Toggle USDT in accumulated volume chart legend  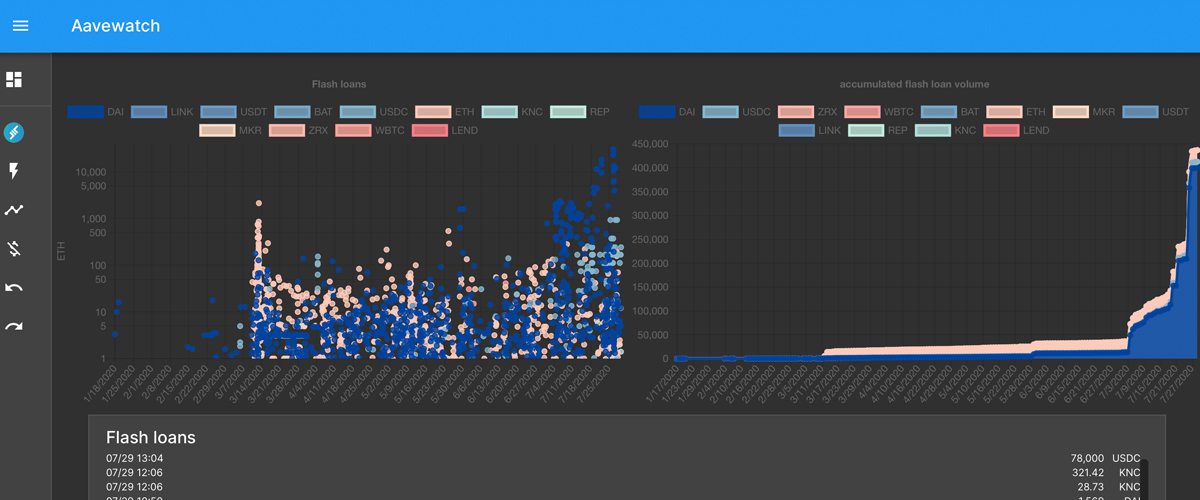(x=1155, y=112)
